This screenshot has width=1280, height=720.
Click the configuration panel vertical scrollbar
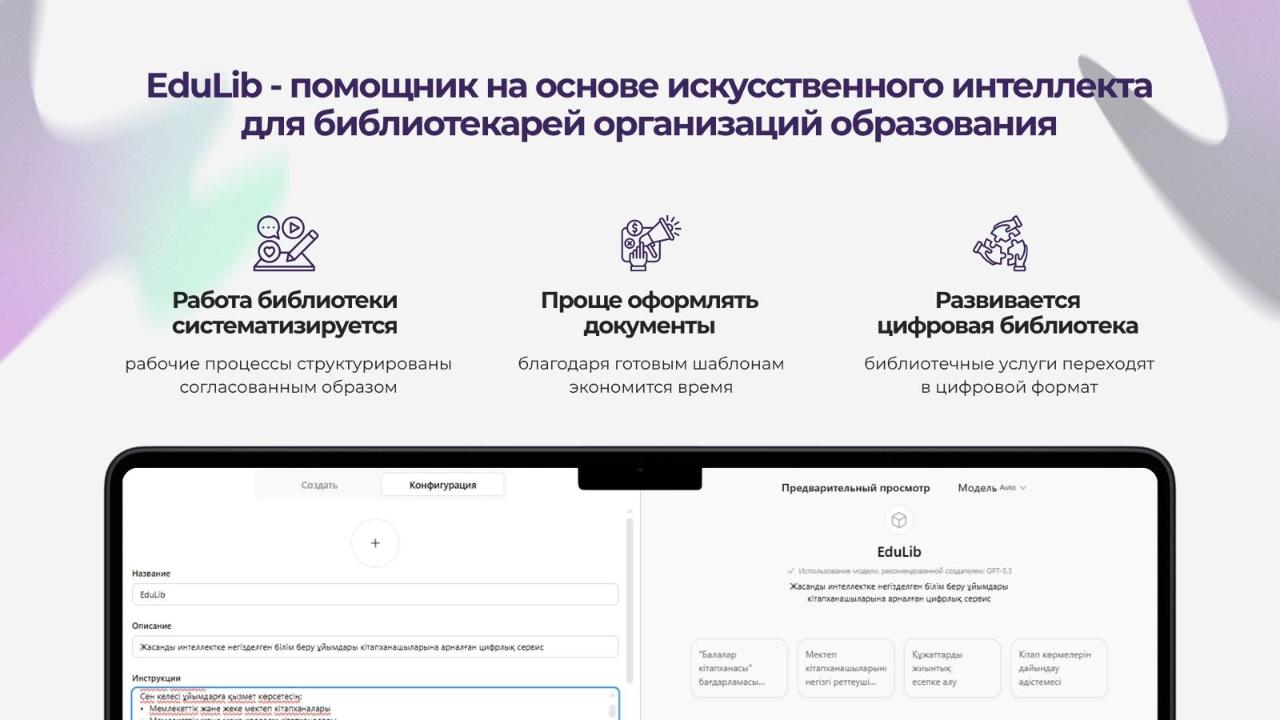tap(629, 600)
